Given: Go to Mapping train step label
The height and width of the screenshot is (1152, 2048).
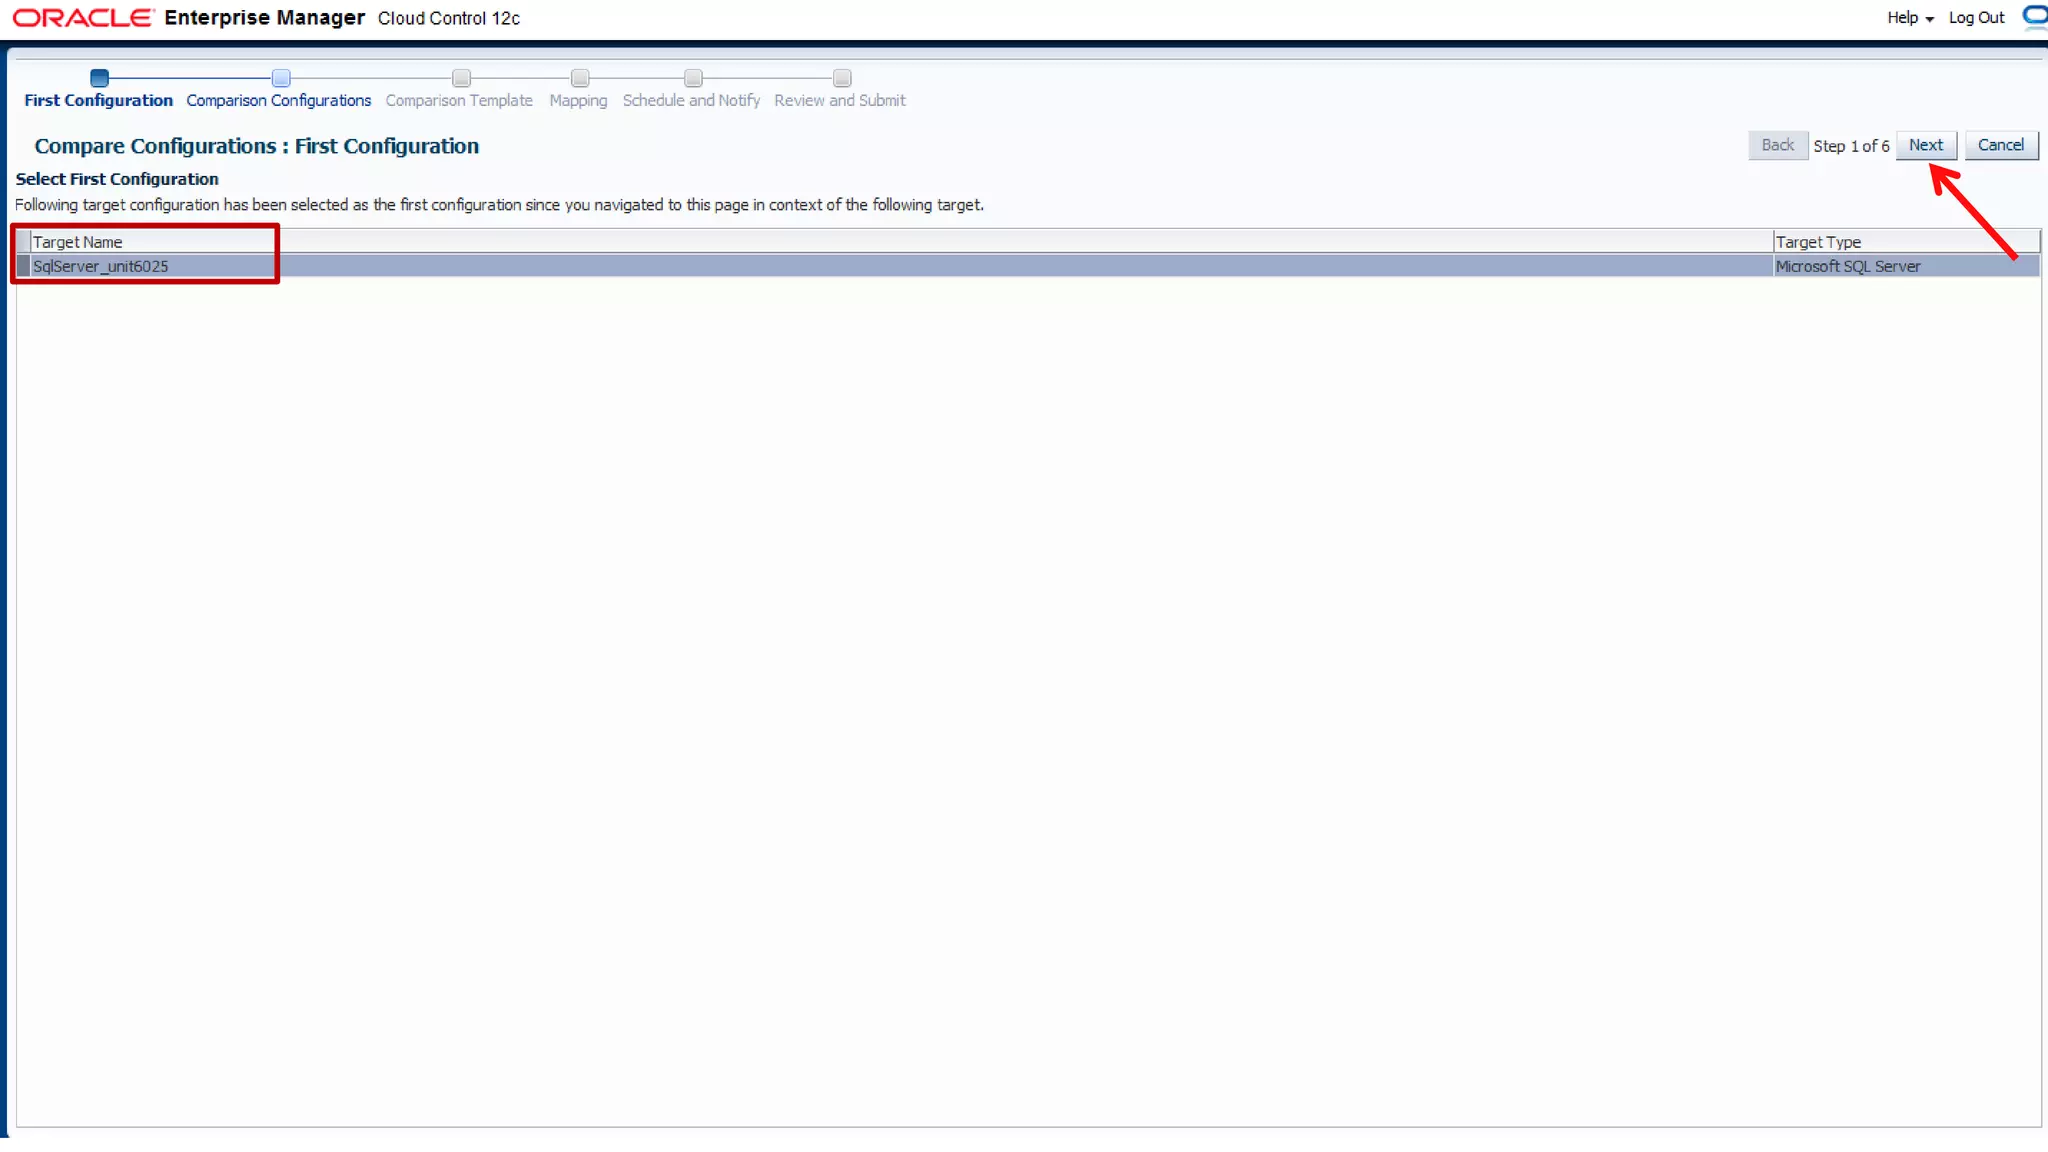Looking at the screenshot, I should tap(578, 100).
